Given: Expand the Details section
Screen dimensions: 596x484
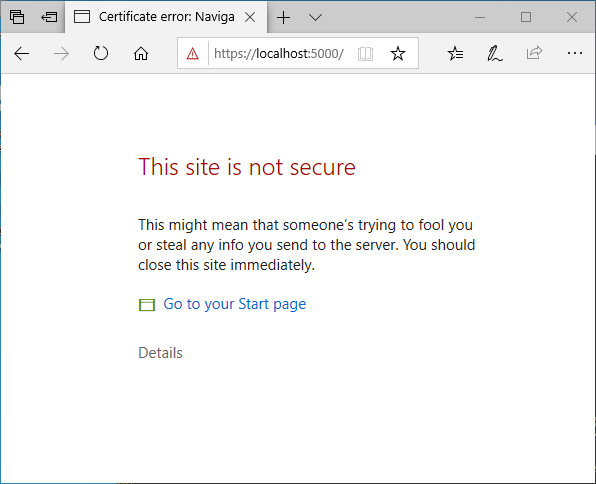Looking at the screenshot, I should [160, 353].
